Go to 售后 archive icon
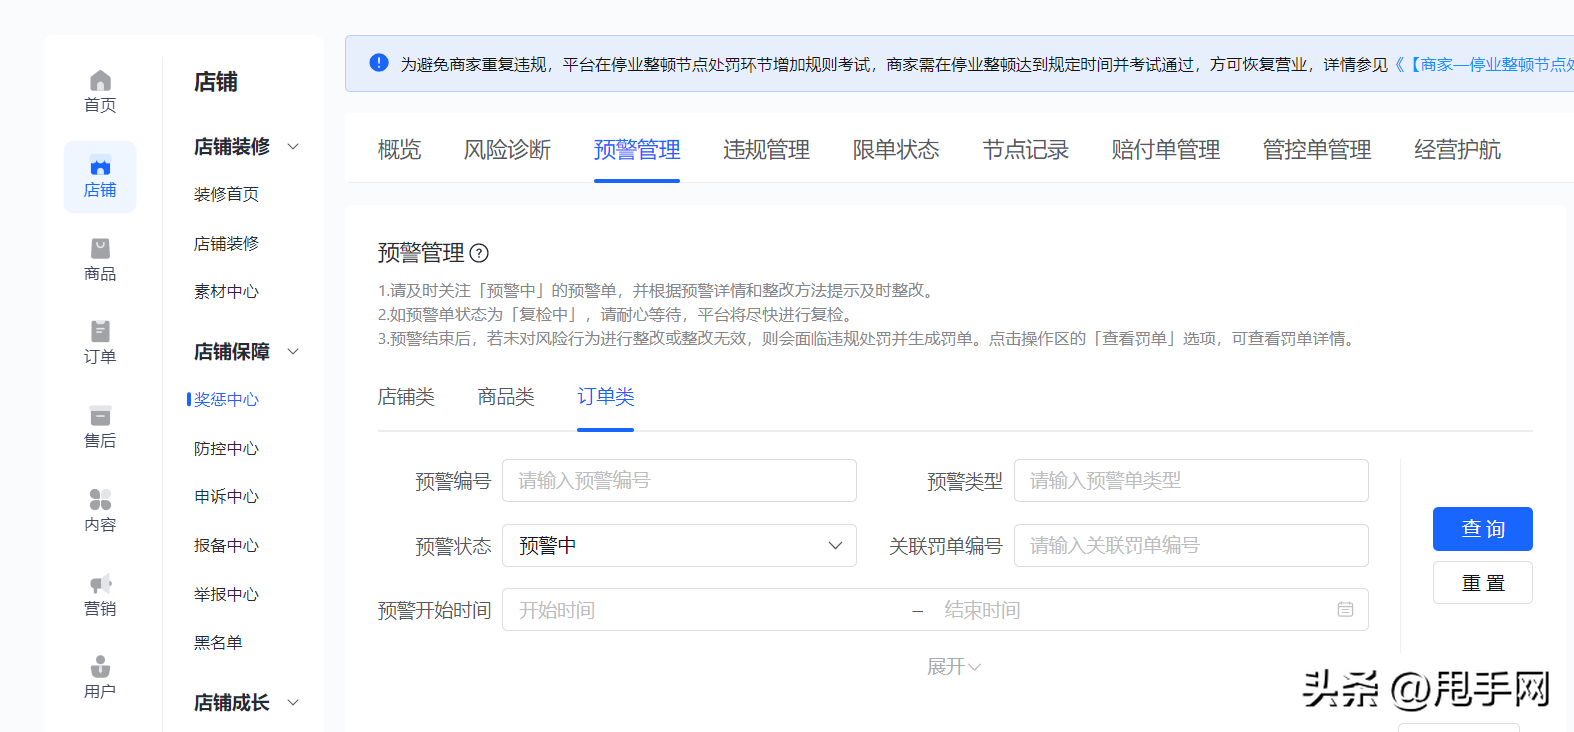Viewport: 1574px width, 732px height. click(x=100, y=416)
